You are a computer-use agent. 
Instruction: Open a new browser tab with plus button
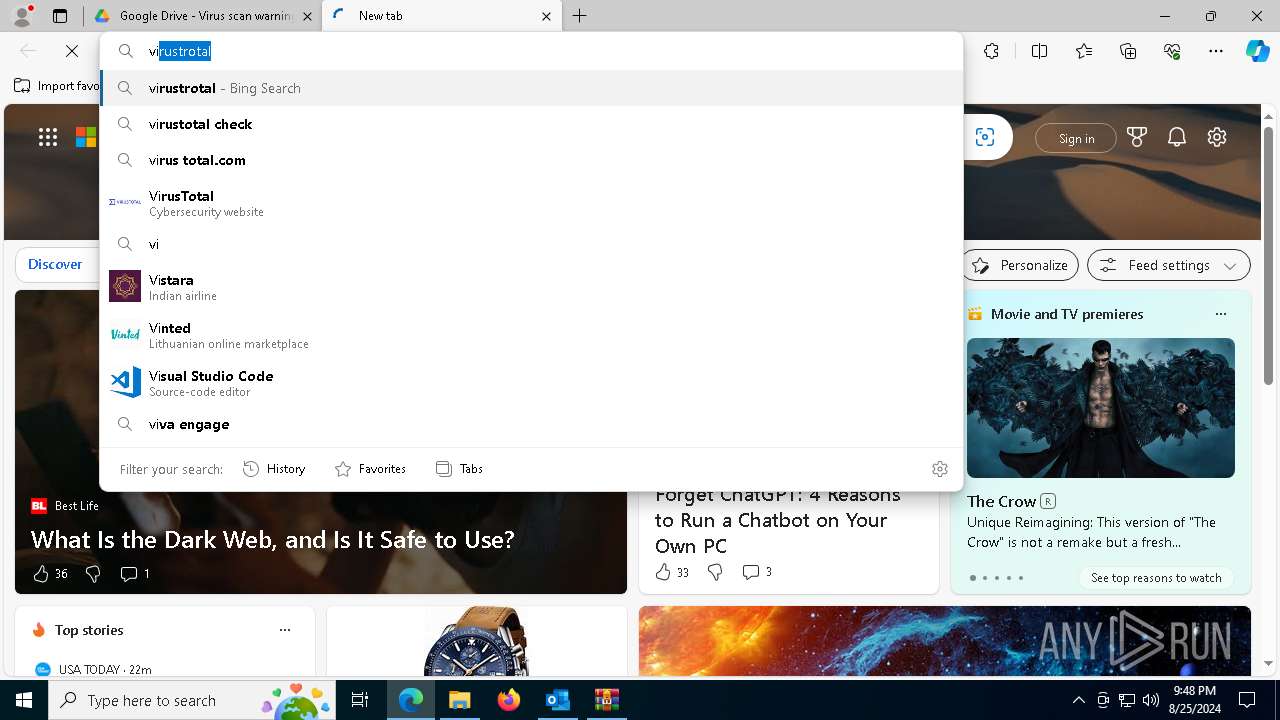click(580, 16)
